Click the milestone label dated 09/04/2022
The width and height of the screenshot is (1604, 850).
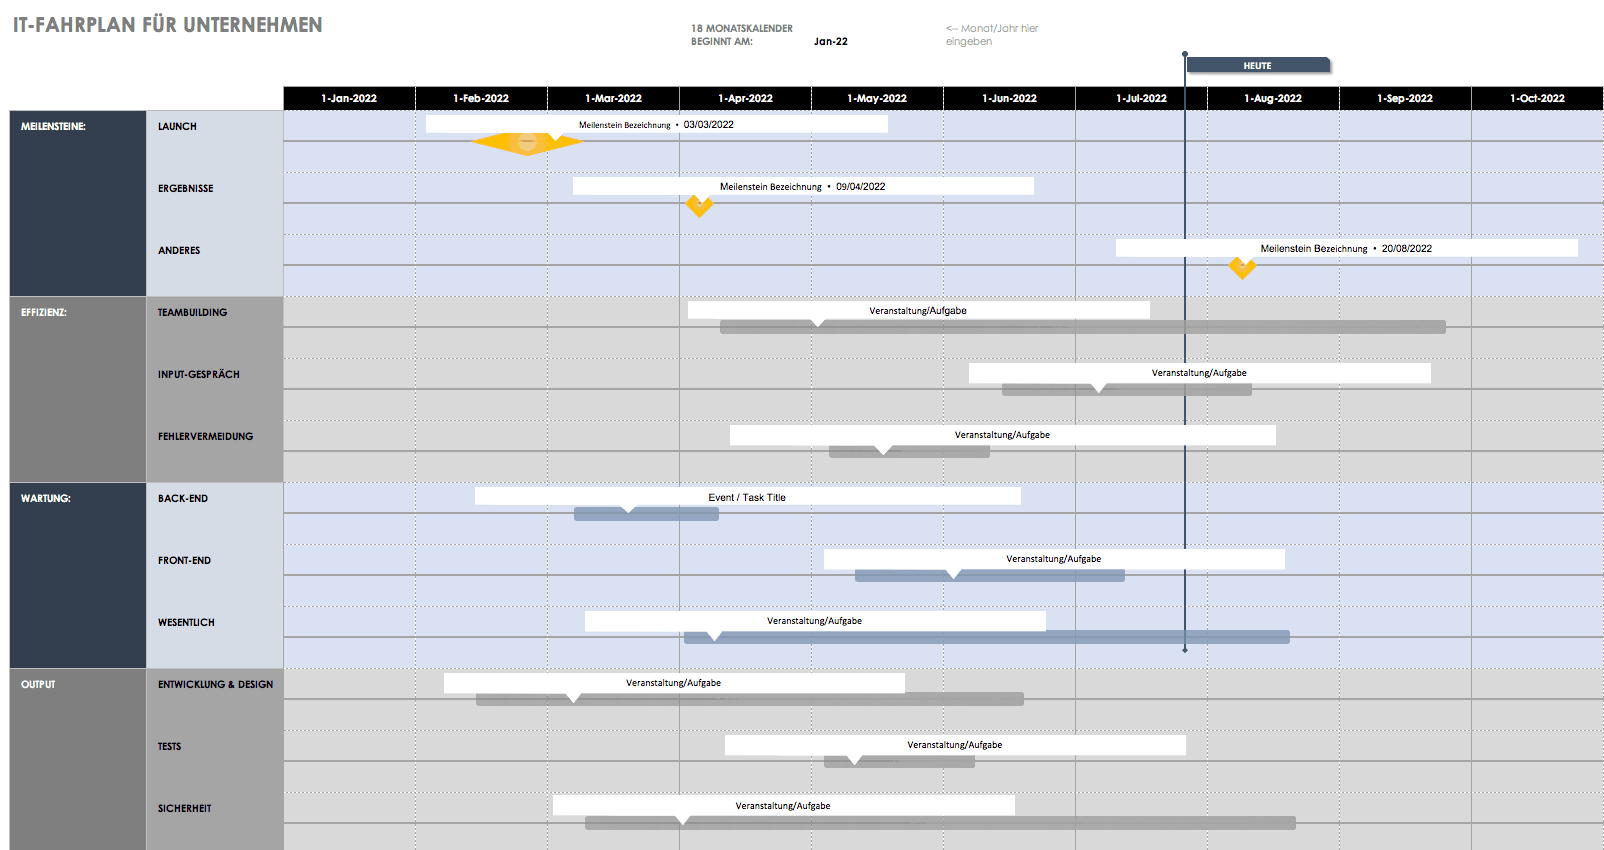coord(802,187)
